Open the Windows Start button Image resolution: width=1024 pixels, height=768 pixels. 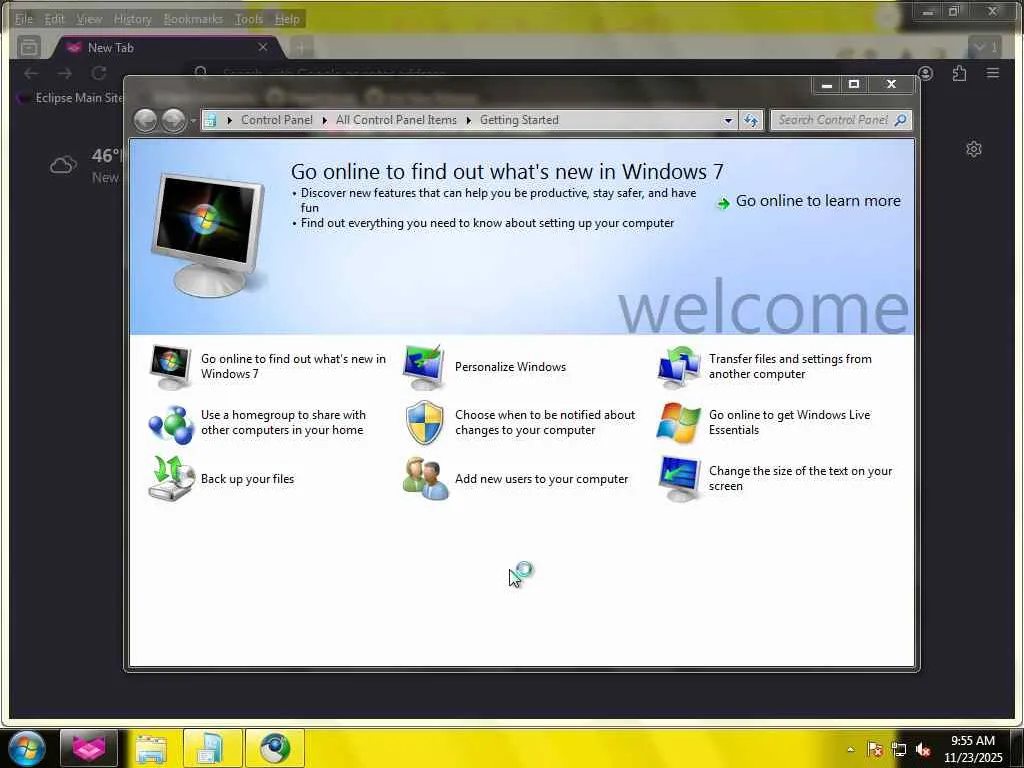click(x=26, y=748)
